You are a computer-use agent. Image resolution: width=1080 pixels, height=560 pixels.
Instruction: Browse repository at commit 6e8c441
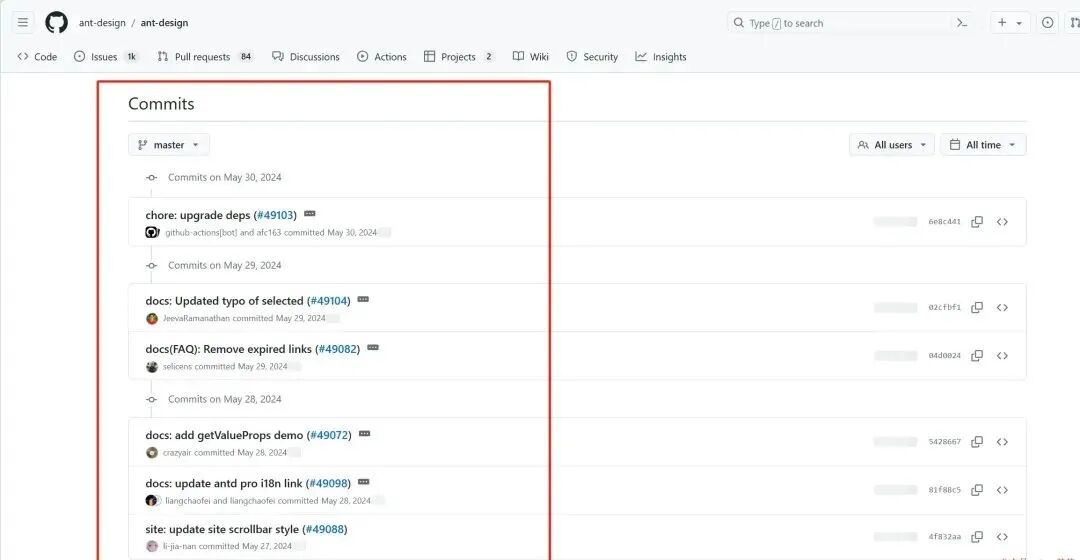tap(1002, 222)
